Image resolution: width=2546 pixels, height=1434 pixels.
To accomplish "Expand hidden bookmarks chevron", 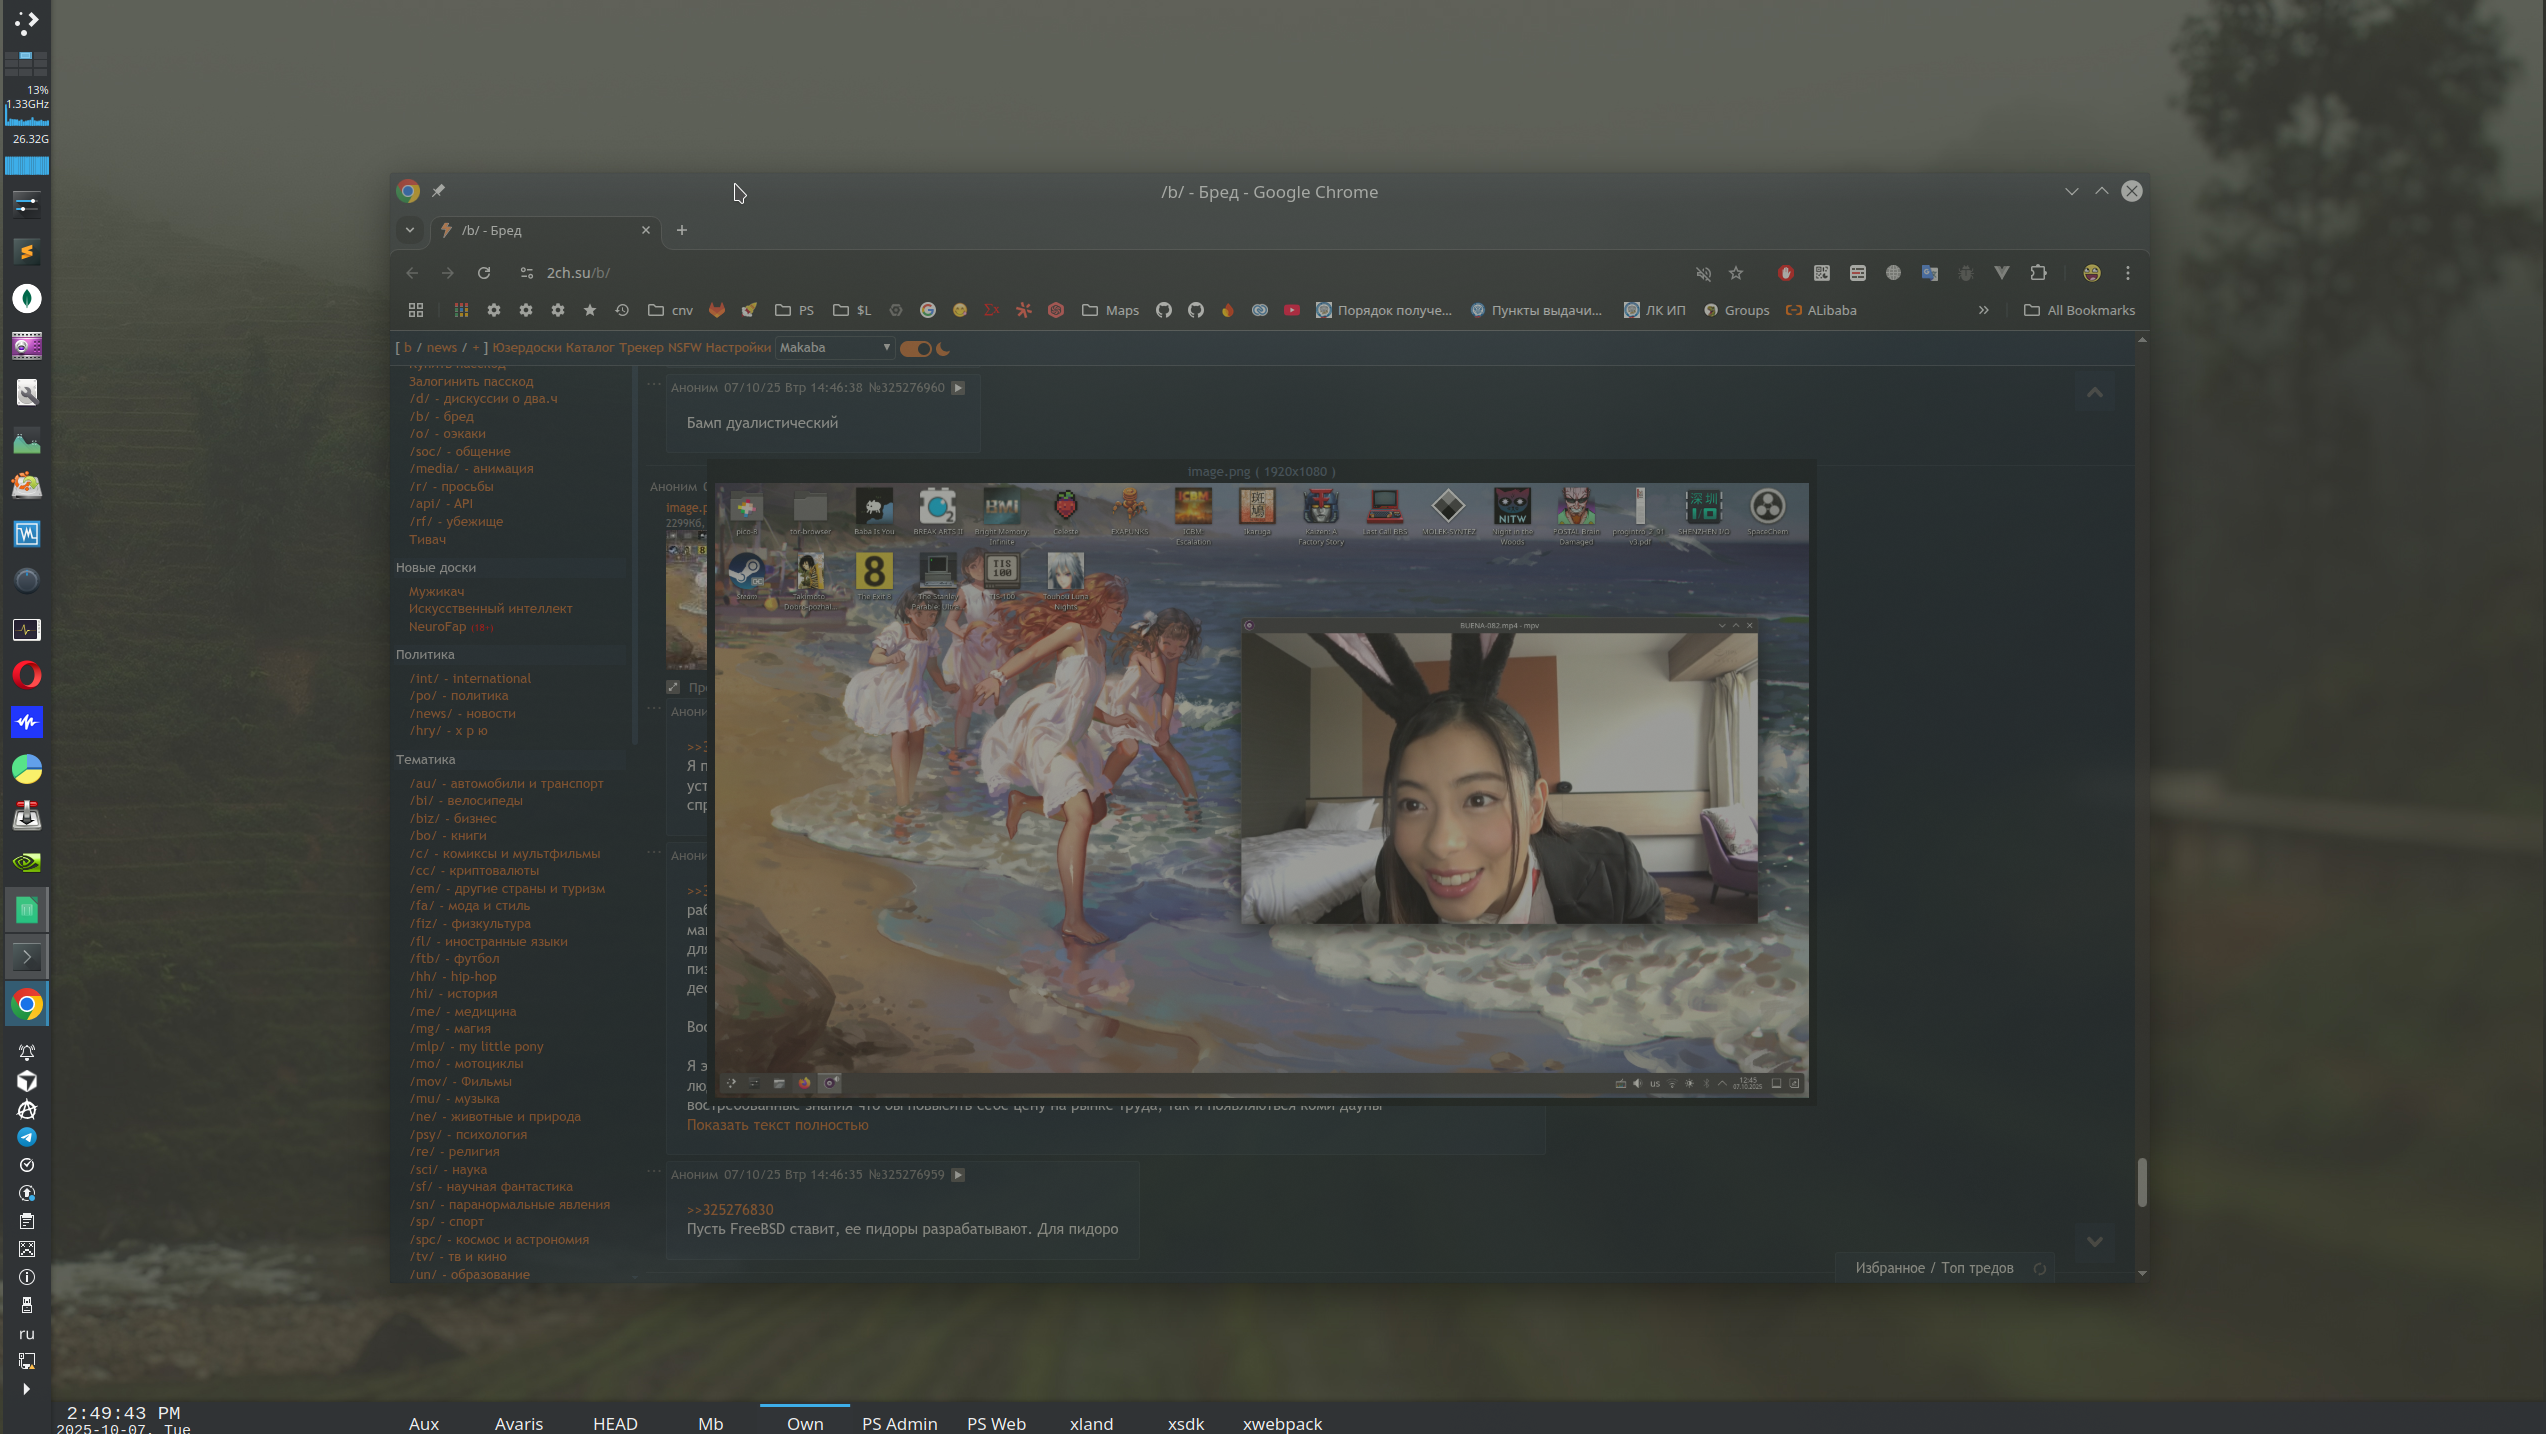I will pyautogui.click(x=1983, y=310).
